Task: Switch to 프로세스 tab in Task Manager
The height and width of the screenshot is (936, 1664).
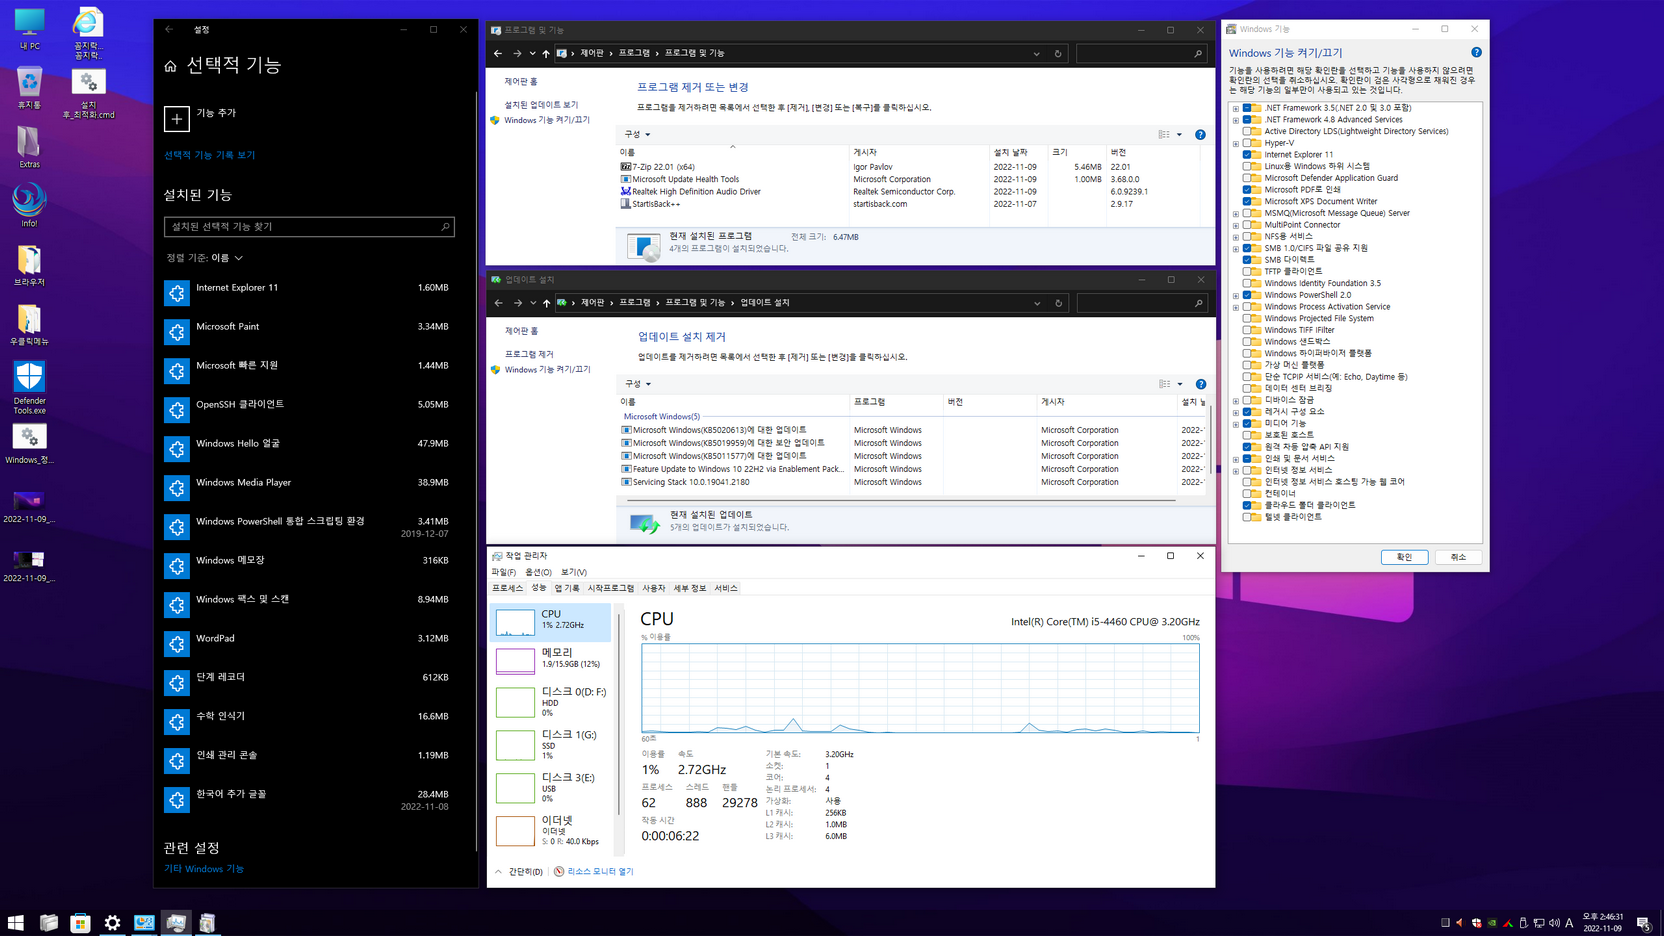Action: click(507, 588)
